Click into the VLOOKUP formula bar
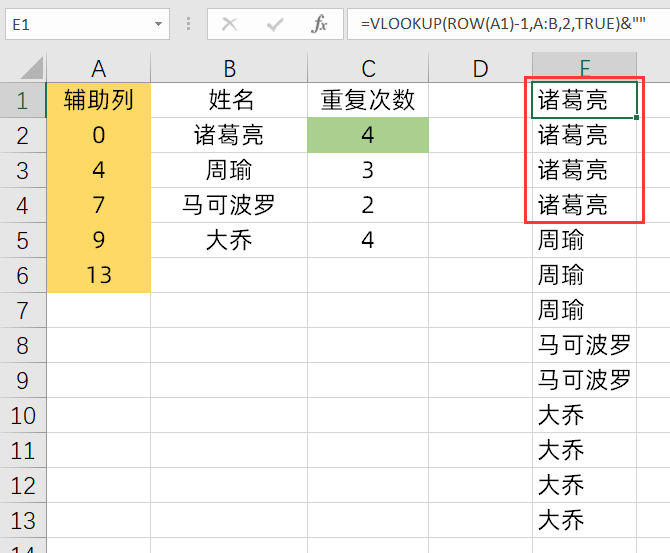 [508, 24]
